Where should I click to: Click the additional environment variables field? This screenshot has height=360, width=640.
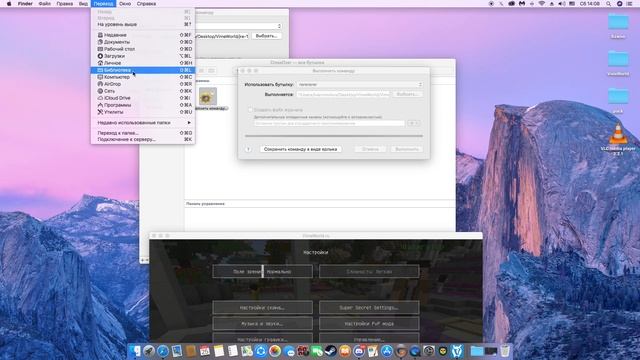point(329,123)
